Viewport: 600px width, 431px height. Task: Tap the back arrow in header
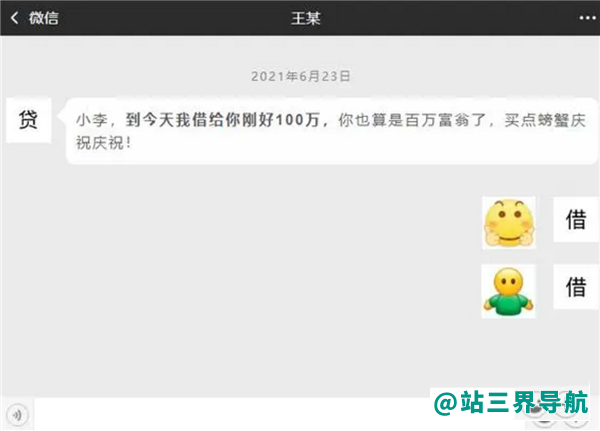[x=15, y=18]
